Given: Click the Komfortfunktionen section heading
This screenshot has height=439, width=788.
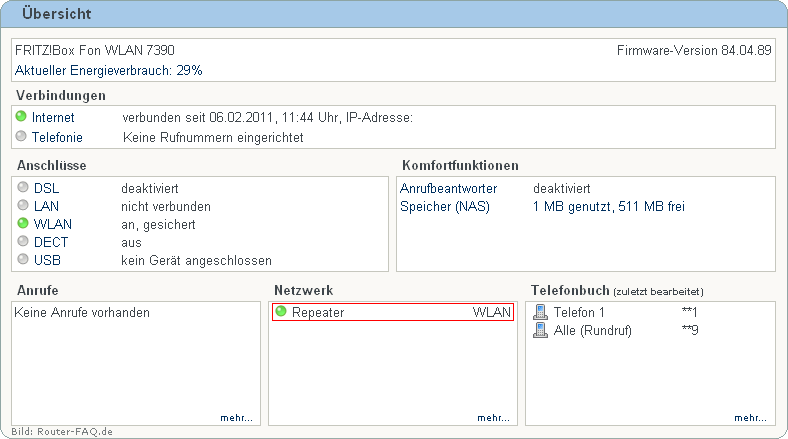Looking at the screenshot, I should click(x=460, y=165).
